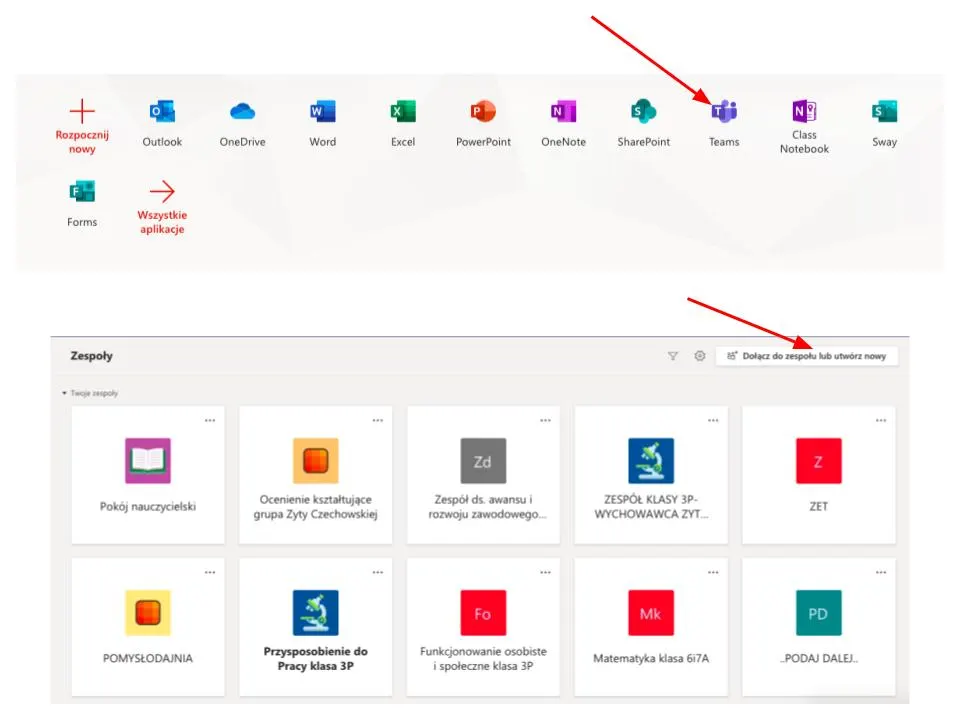Open the POMYSŁODAJNIA team tile
The width and height of the screenshot is (960, 720).
(x=148, y=625)
